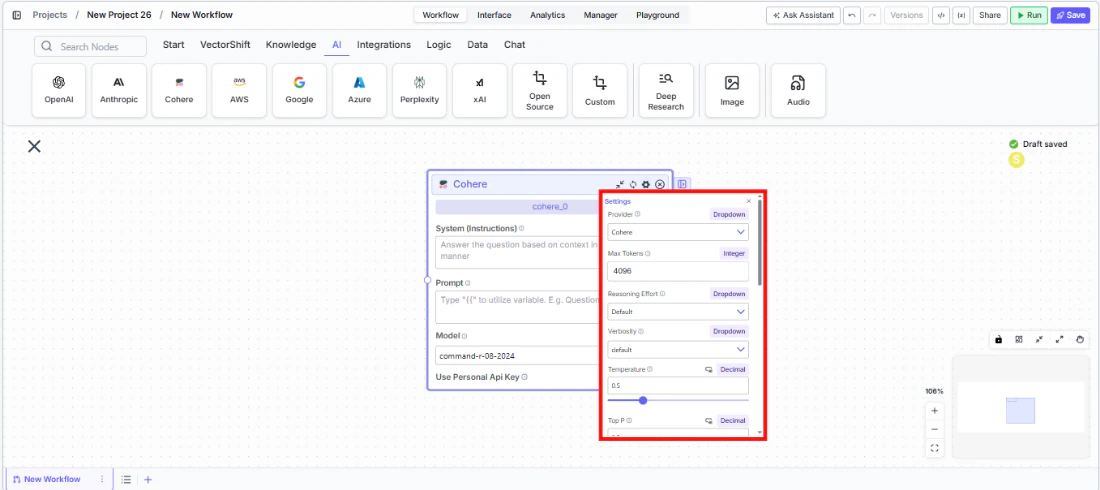1100x490 pixels.
Task: Collapse the Cohere node with minimize arrows
Action: coord(620,185)
